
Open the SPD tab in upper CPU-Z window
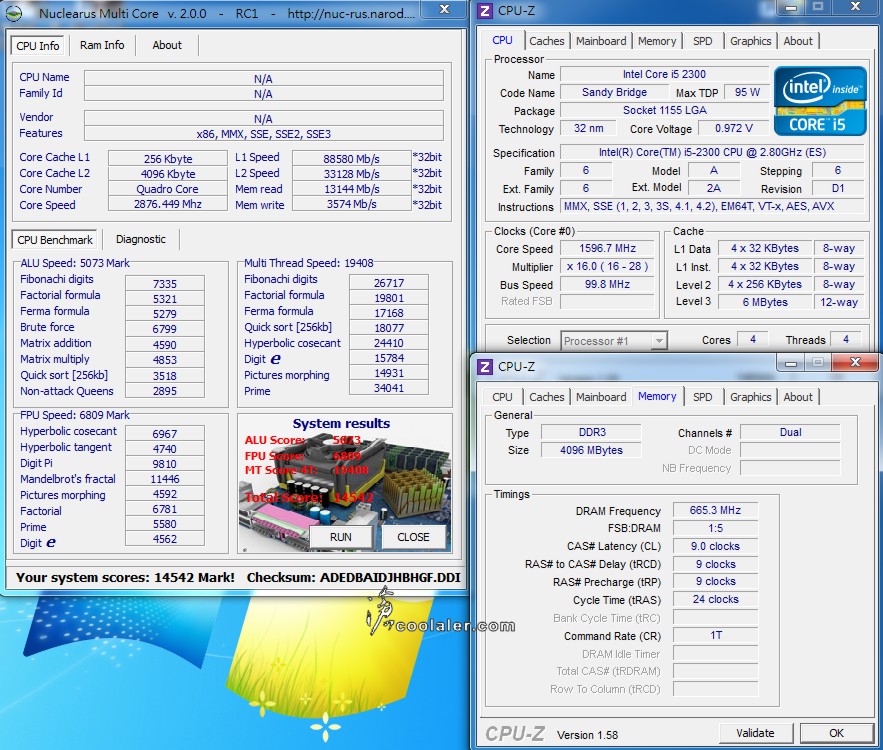click(x=702, y=41)
